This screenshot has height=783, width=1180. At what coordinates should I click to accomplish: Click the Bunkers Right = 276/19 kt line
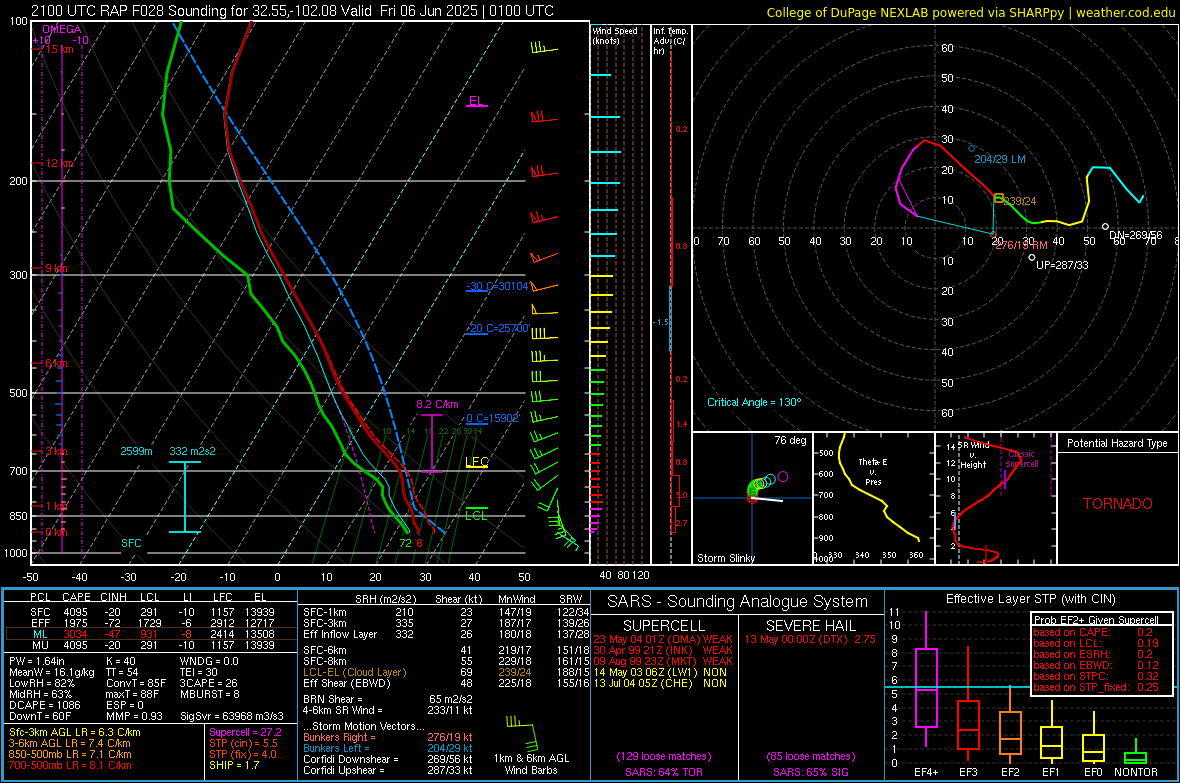point(388,737)
